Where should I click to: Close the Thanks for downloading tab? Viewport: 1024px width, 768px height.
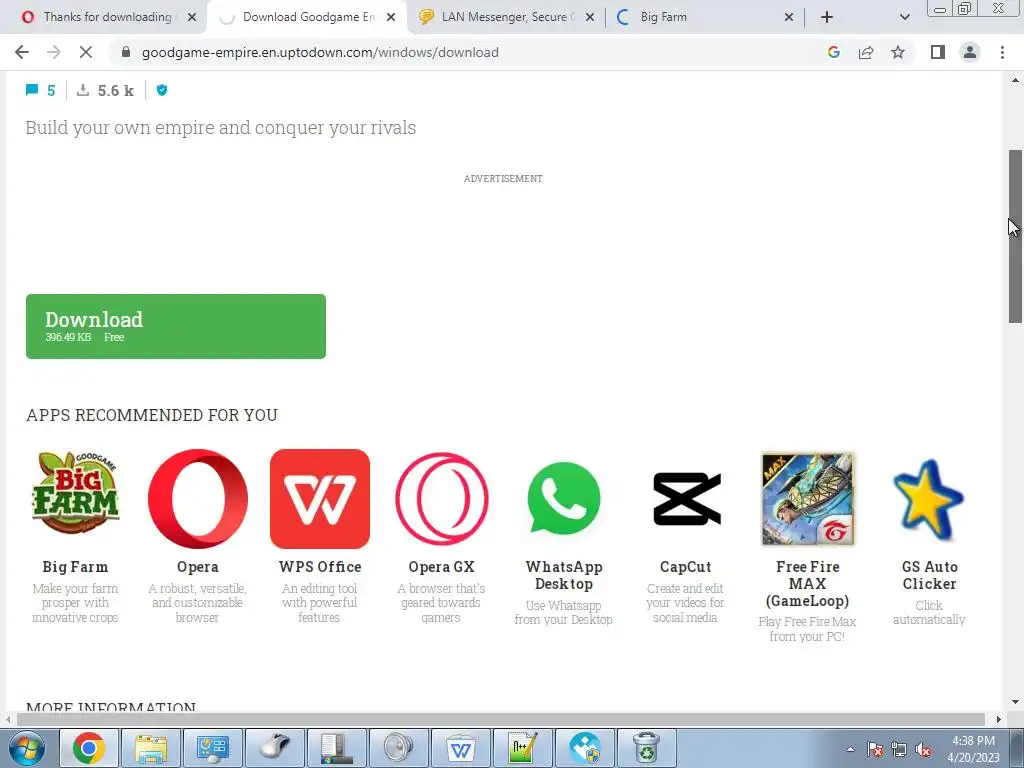(192, 17)
